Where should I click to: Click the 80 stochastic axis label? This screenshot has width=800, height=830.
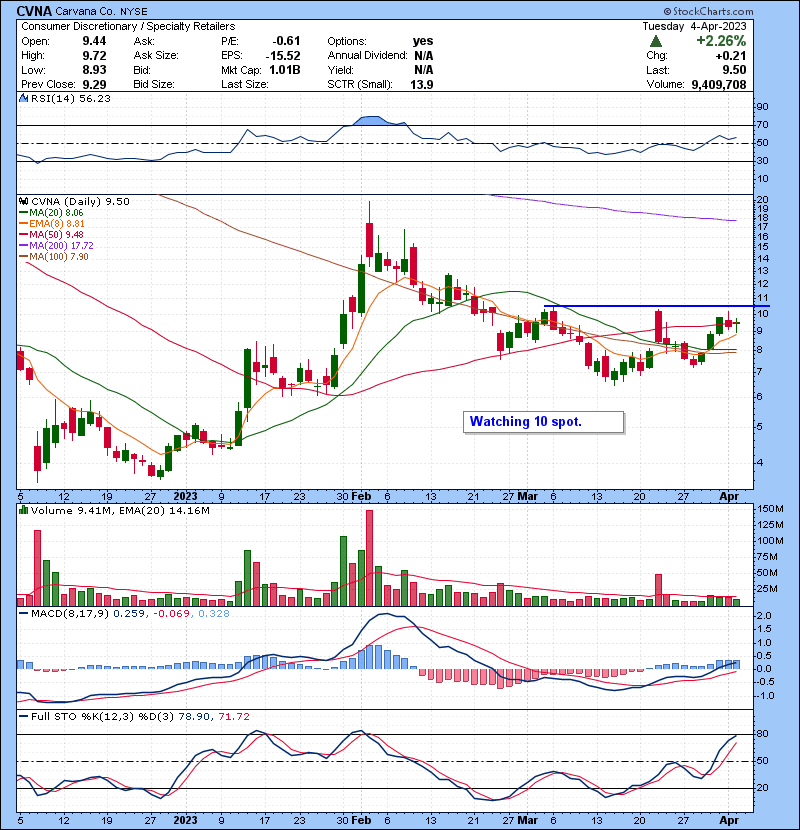[x=763, y=734]
